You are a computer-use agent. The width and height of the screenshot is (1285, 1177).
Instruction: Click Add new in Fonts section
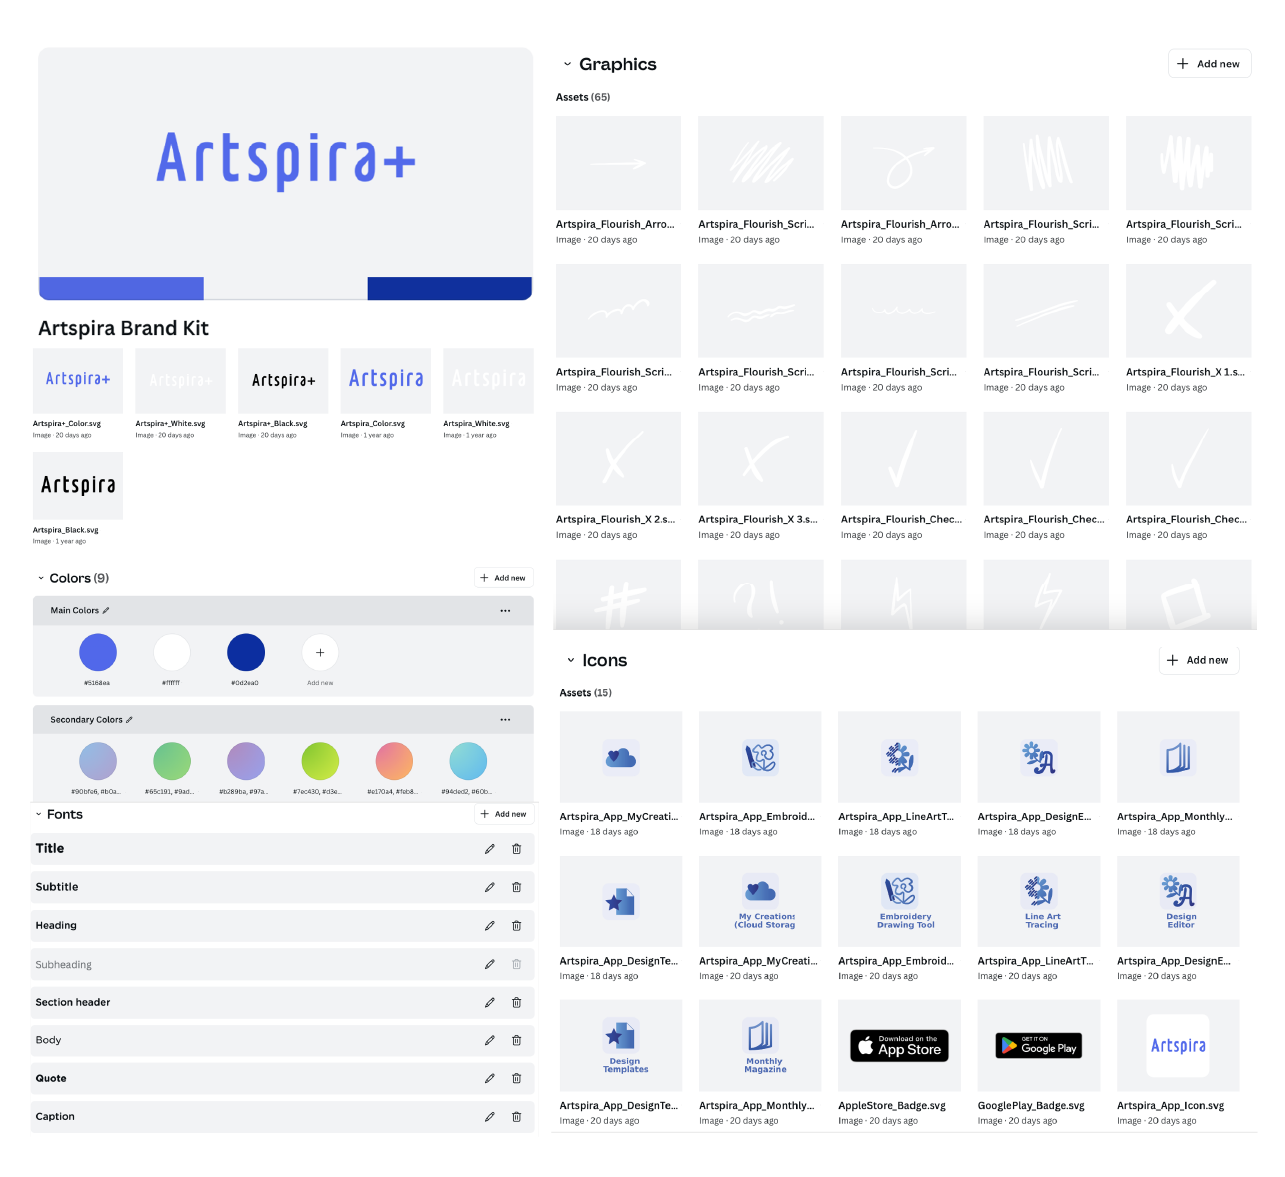[x=503, y=814]
